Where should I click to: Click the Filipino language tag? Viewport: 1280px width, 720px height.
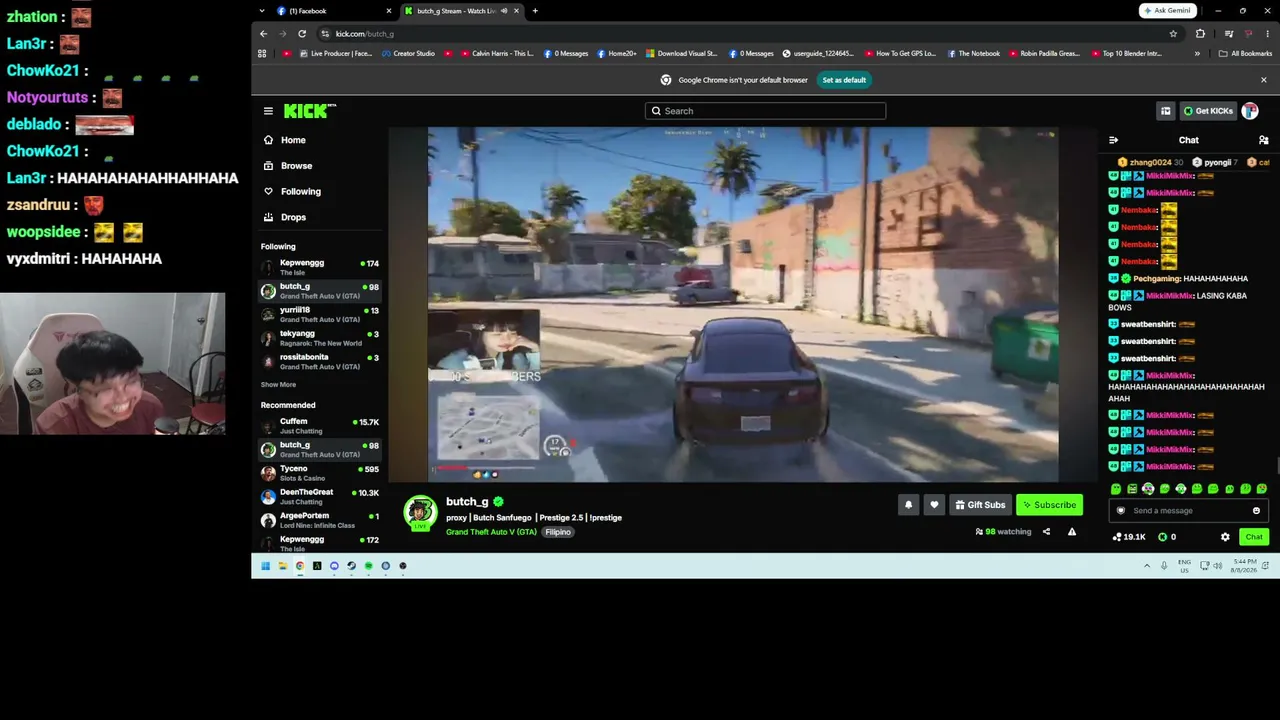pyautogui.click(x=558, y=532)
